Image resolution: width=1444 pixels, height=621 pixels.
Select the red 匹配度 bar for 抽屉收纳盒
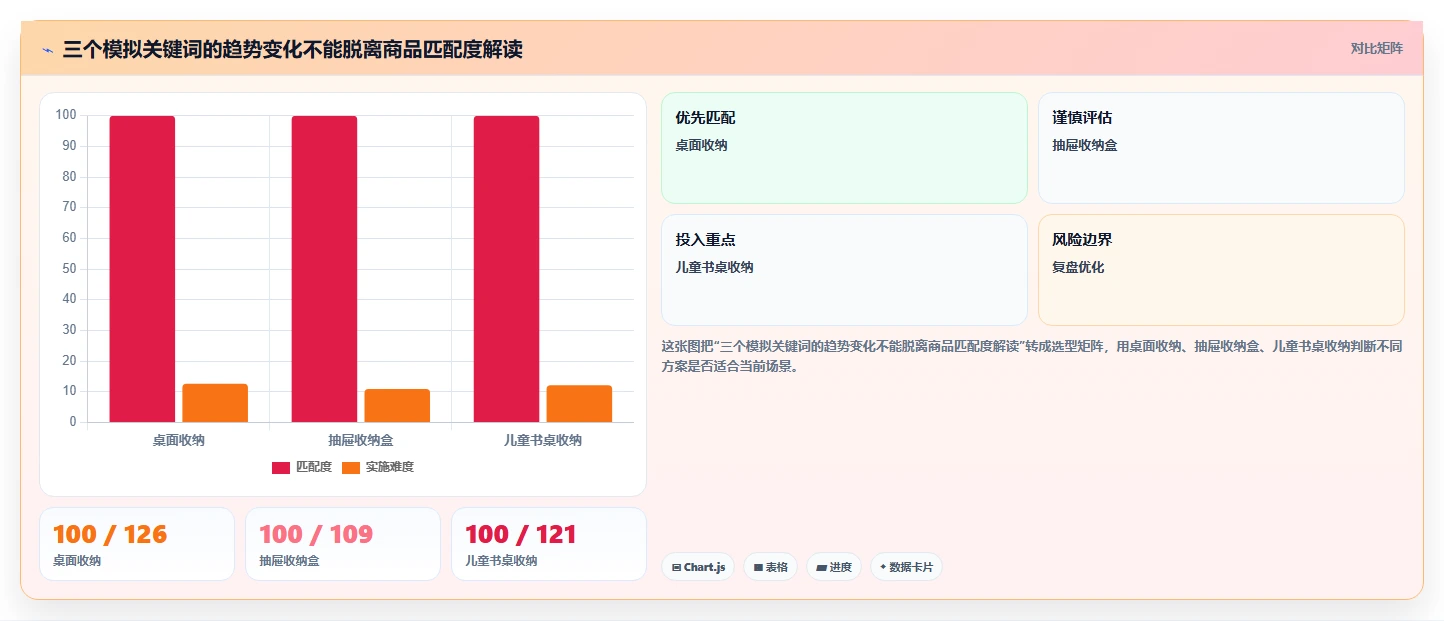pos(324,269)
